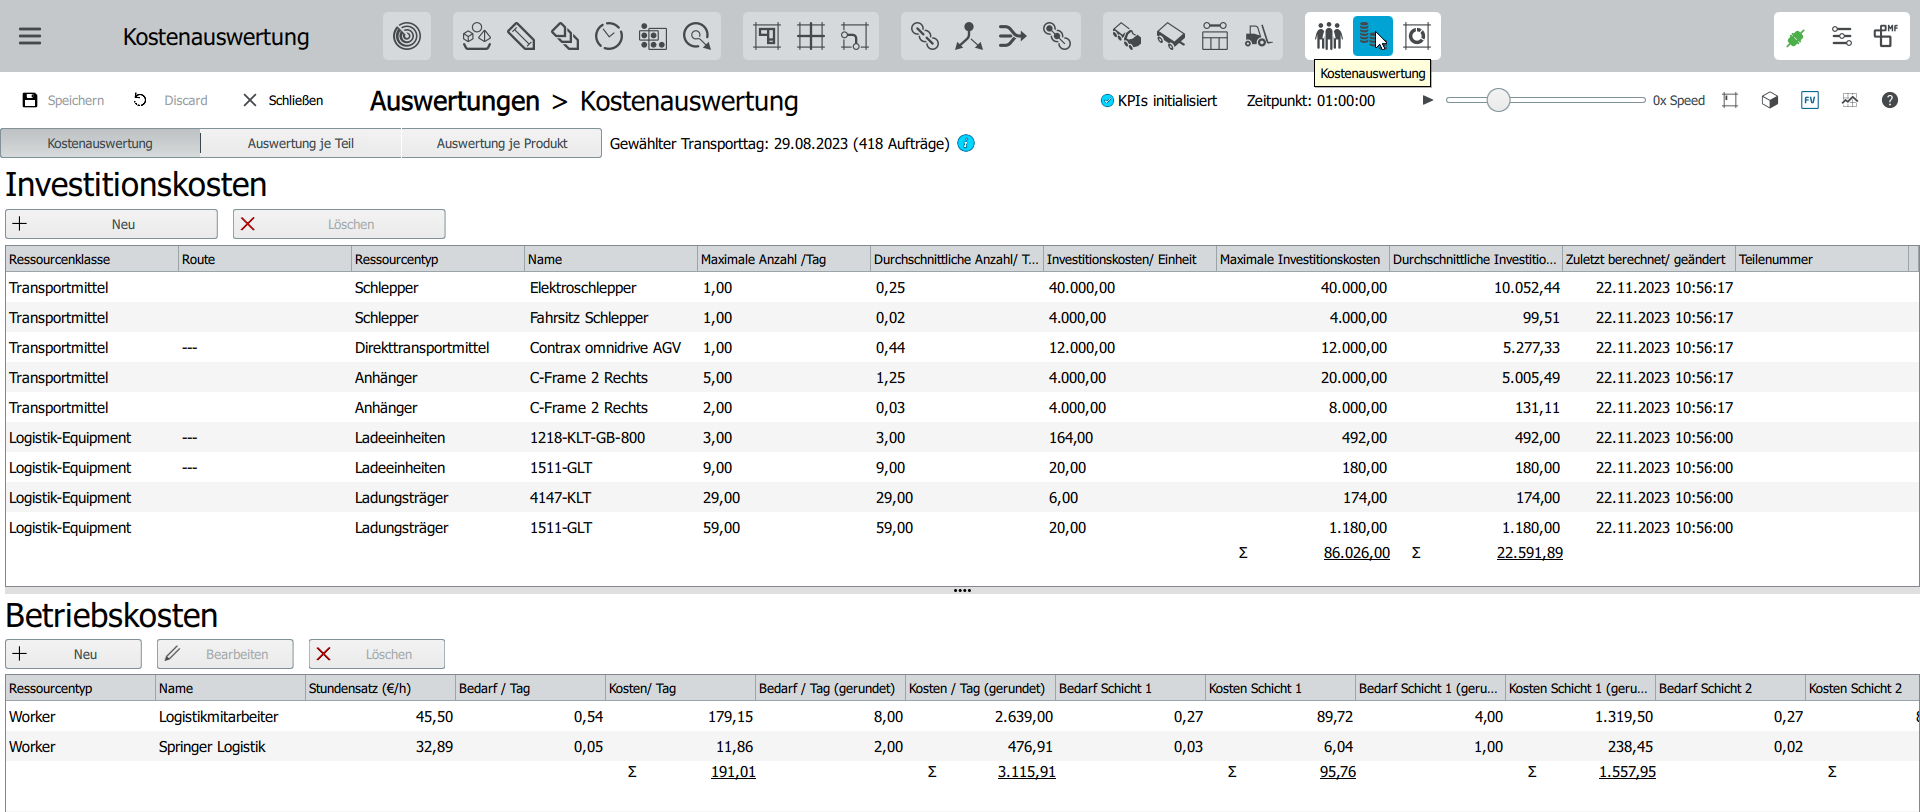Start simulation with the play button
The width and height of the screenshot is (1920, 812).
point(1427,100)
